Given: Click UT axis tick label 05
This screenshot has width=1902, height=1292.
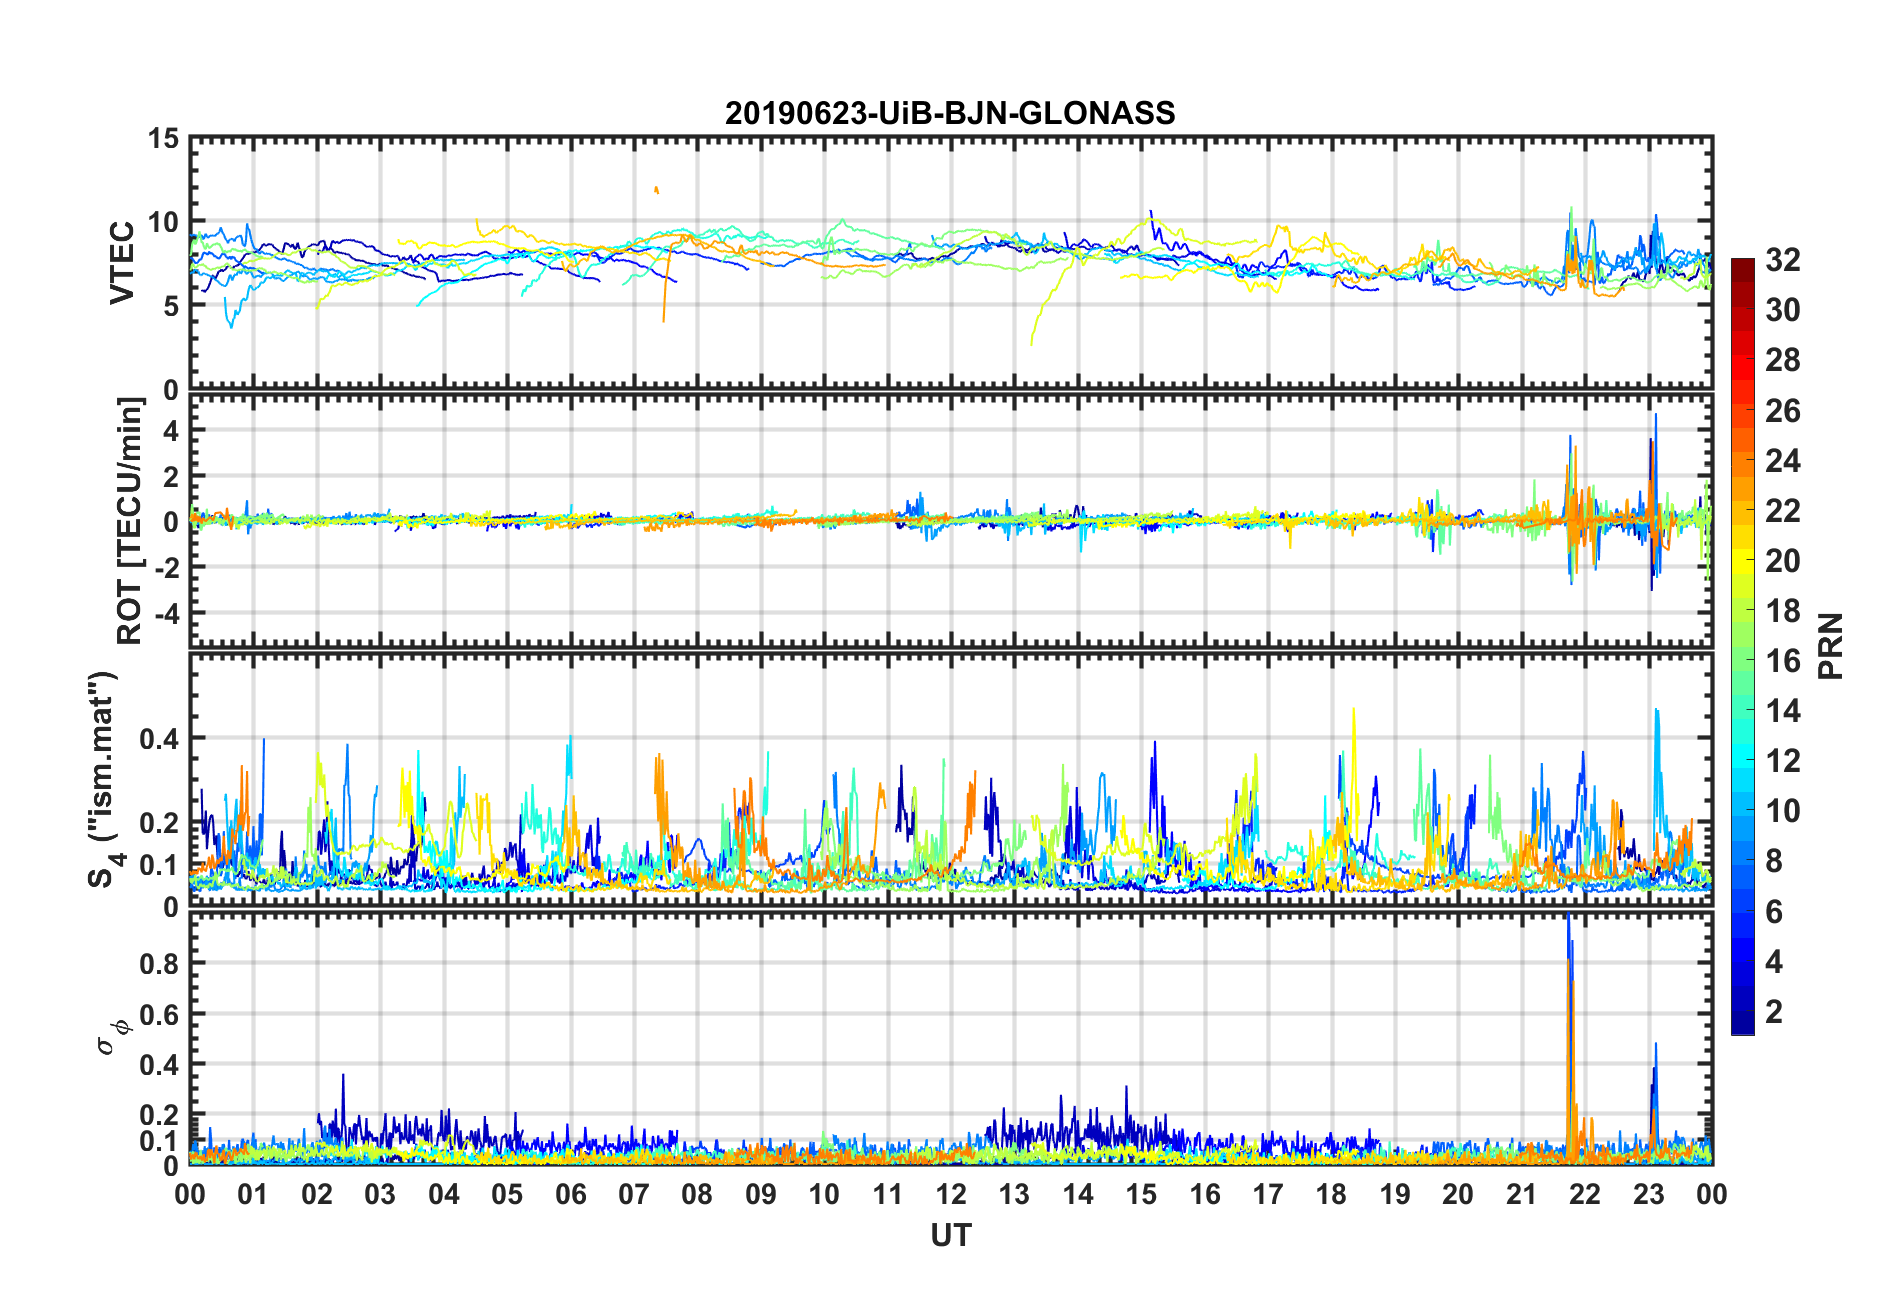Looking at the screenshot, I should click(x=507, y=1194).
